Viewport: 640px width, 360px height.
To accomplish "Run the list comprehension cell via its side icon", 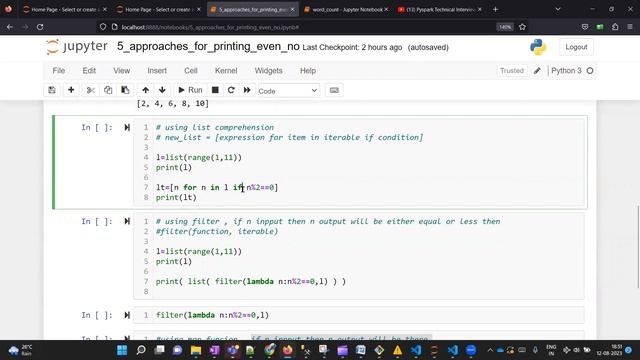I will pyautogui.click(x=127, y=128).
